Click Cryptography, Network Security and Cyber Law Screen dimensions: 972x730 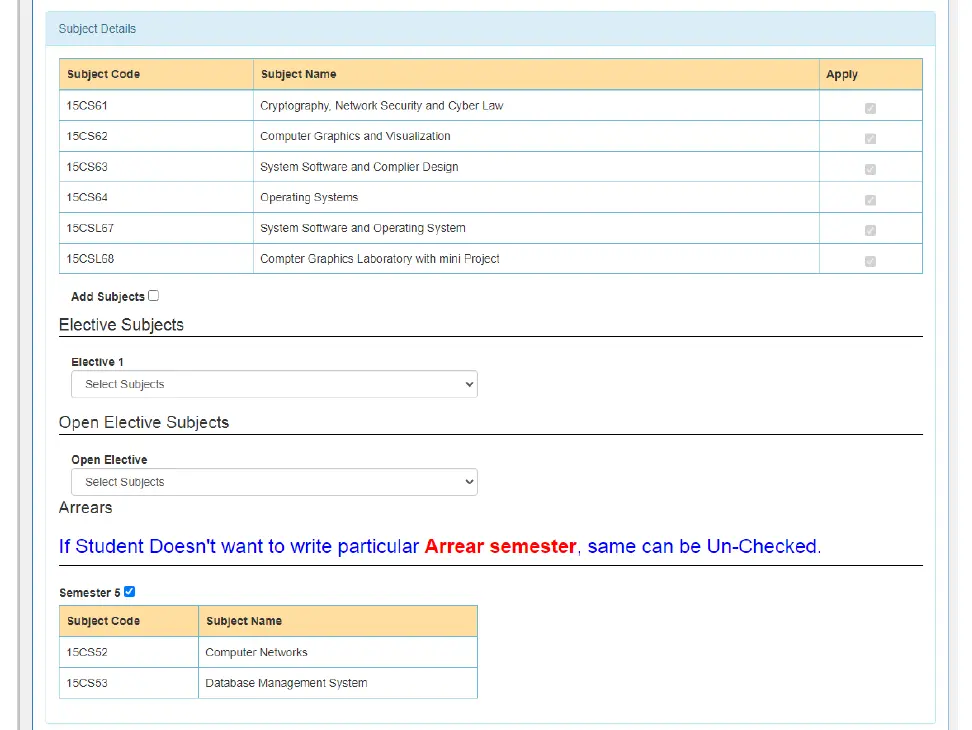(x=381, y=106)
